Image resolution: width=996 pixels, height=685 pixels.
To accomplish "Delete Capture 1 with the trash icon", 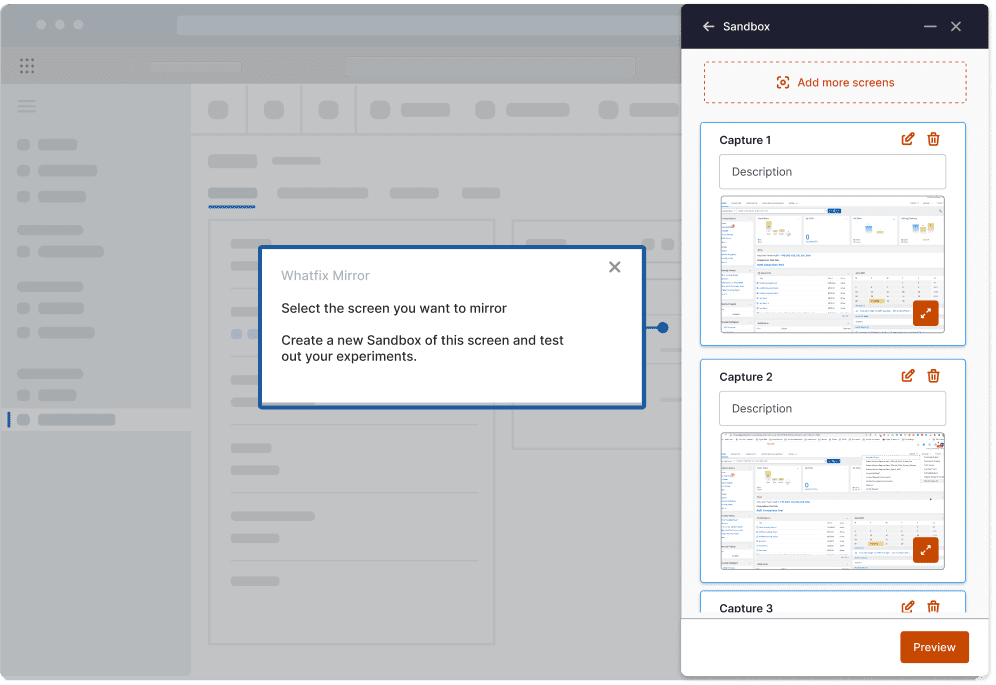I will 933,139.
